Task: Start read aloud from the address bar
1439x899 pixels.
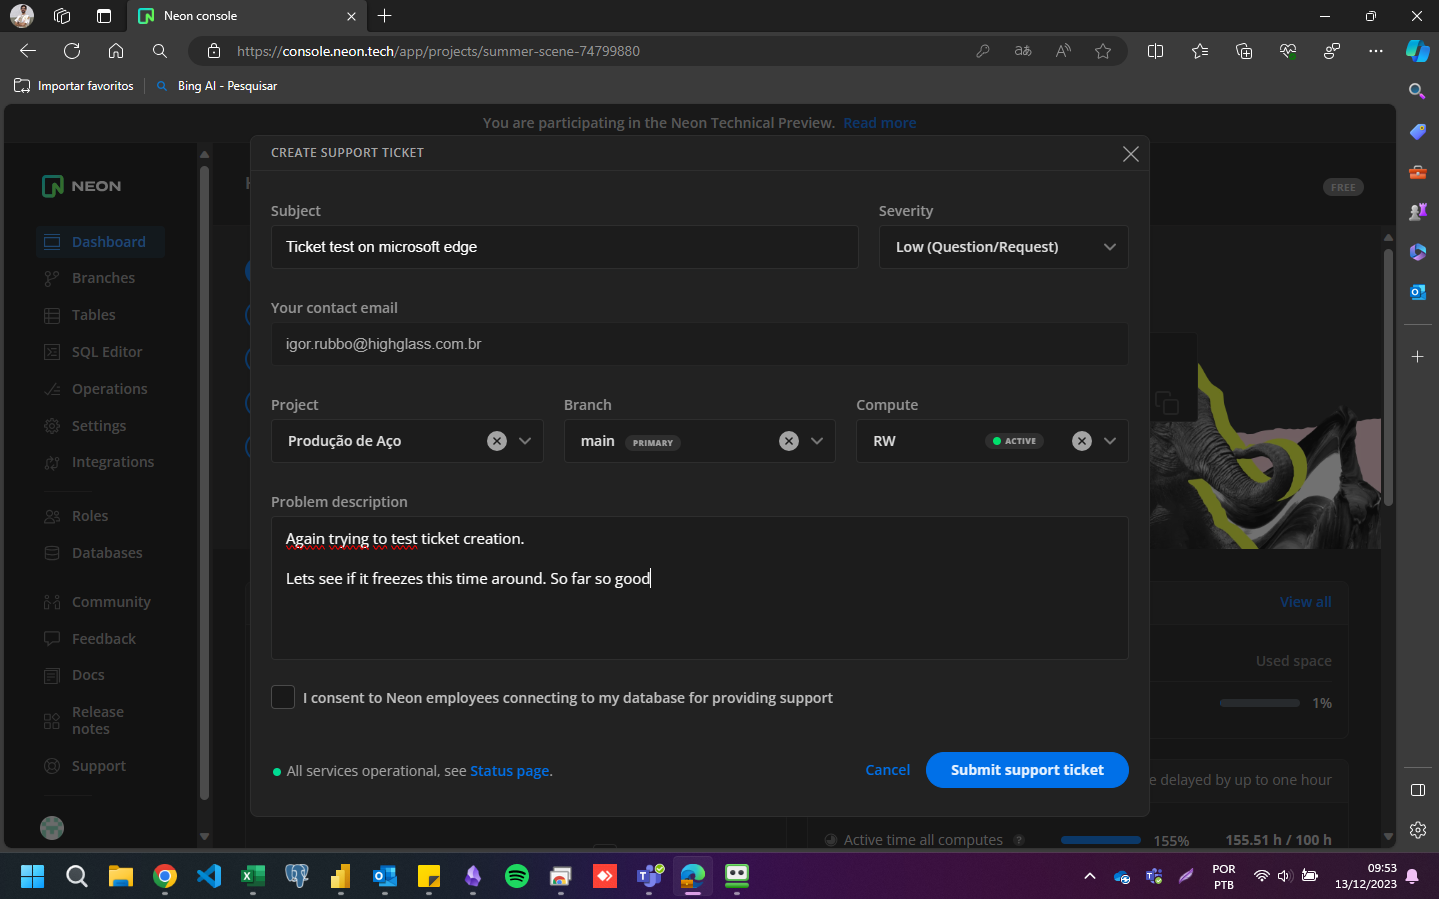Action: click(x=1063, y=51)
